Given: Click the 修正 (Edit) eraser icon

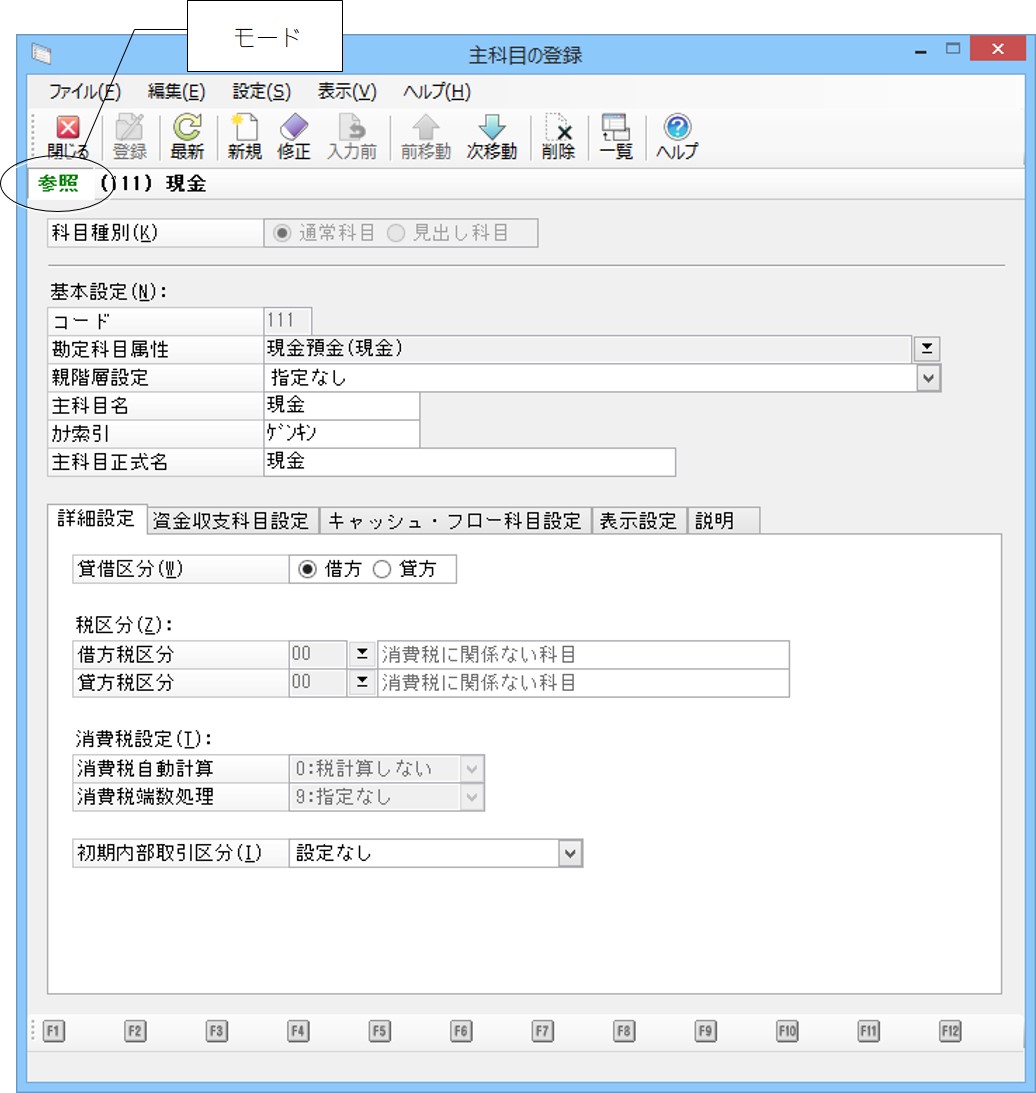Looking at the screenshot, I should (294, 129).
